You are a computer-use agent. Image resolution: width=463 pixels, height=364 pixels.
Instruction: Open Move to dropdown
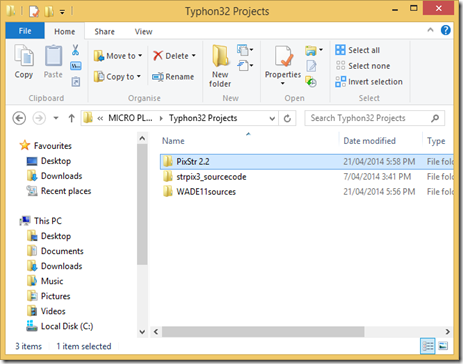118,56
